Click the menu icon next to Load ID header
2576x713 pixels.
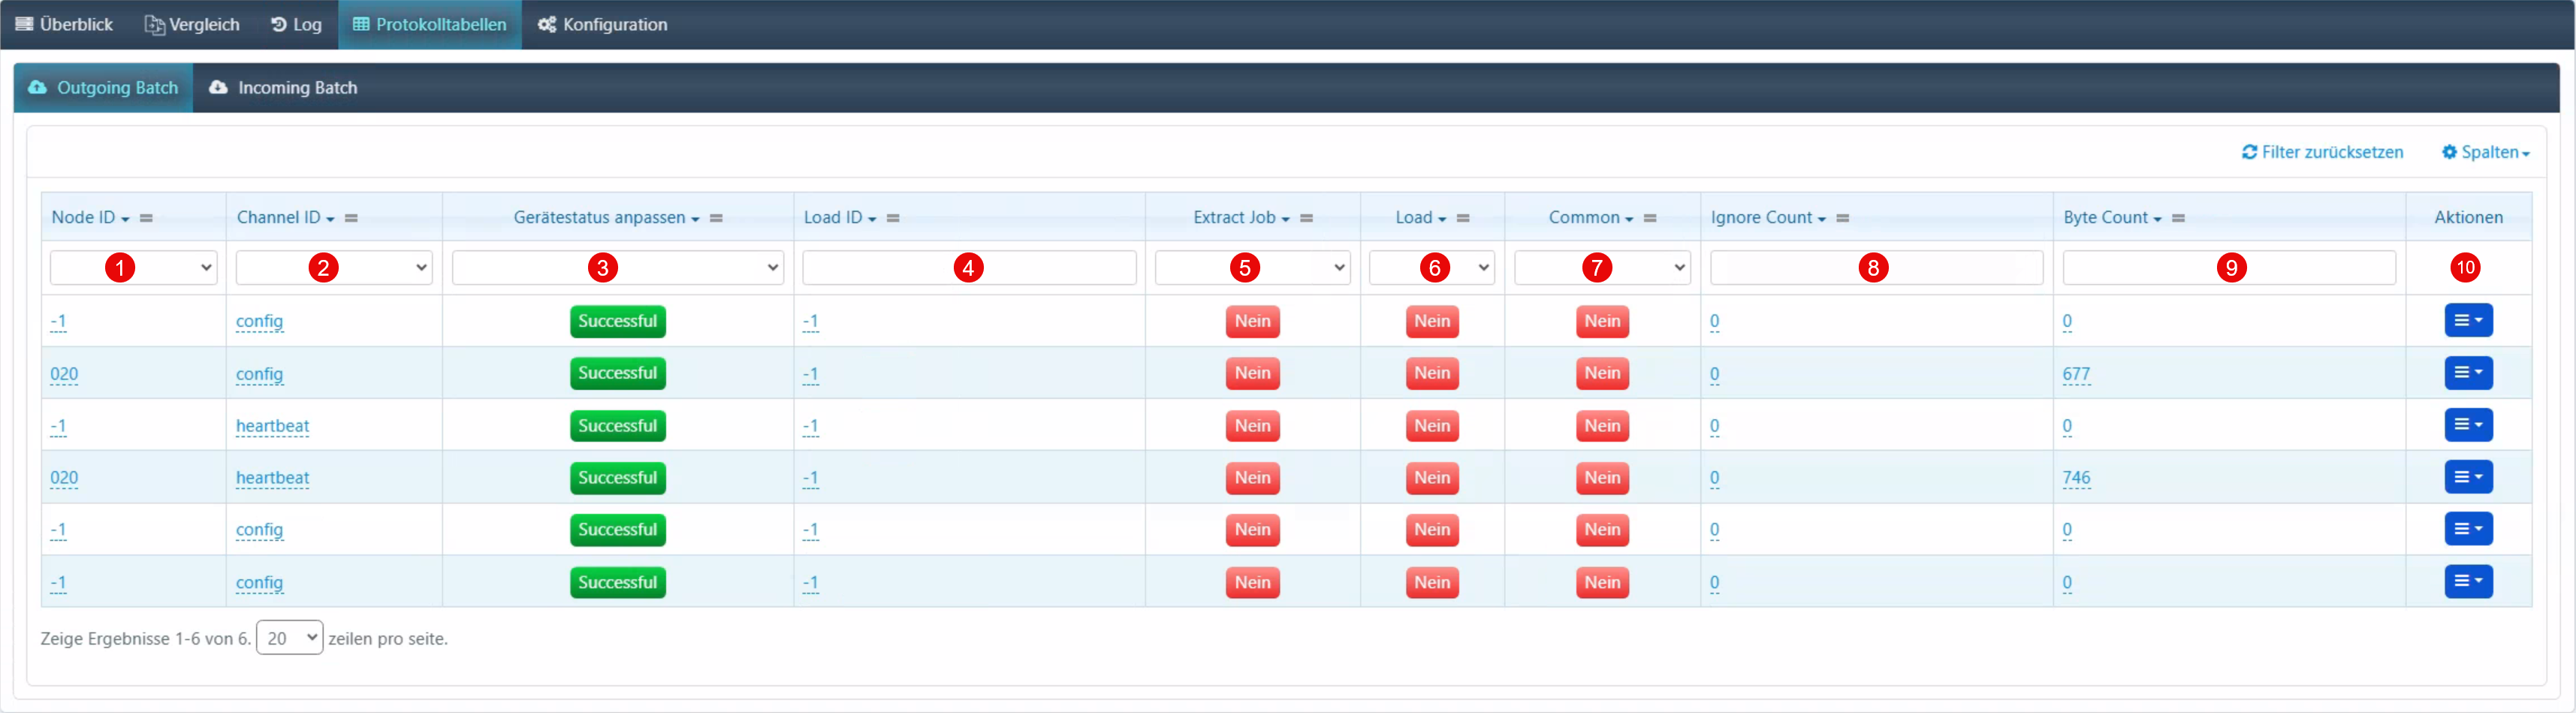click(893, 218)
